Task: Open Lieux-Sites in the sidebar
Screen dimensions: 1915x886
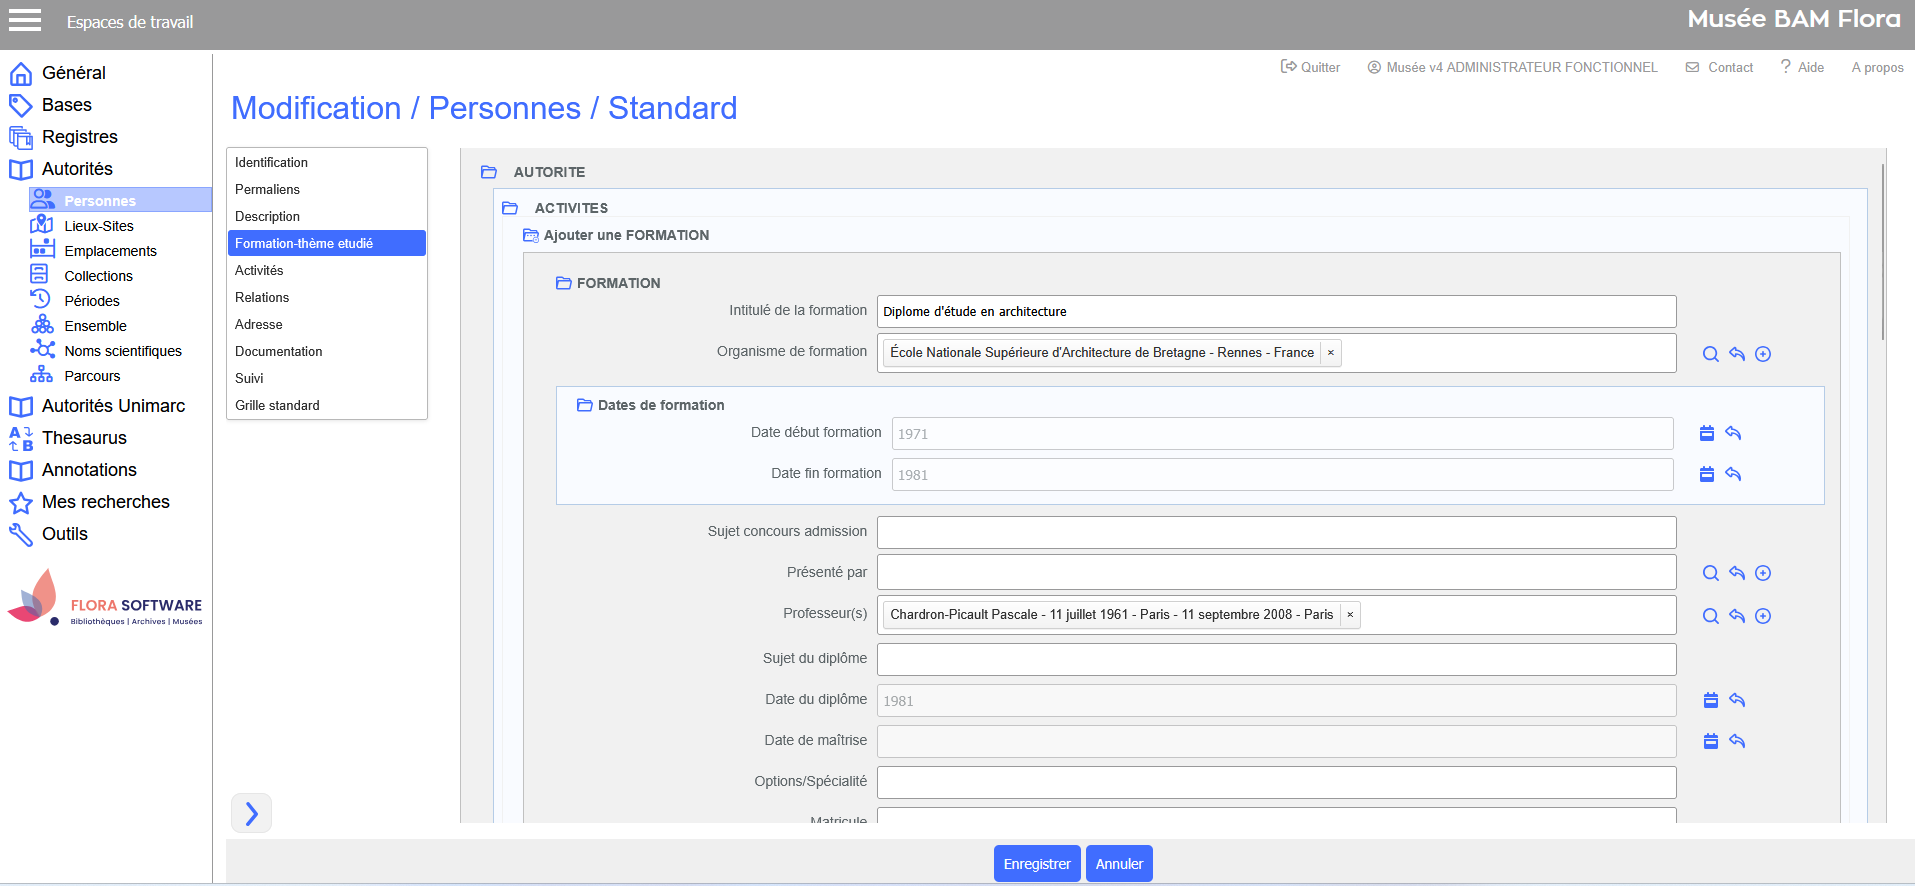Action: coord(98,226)
